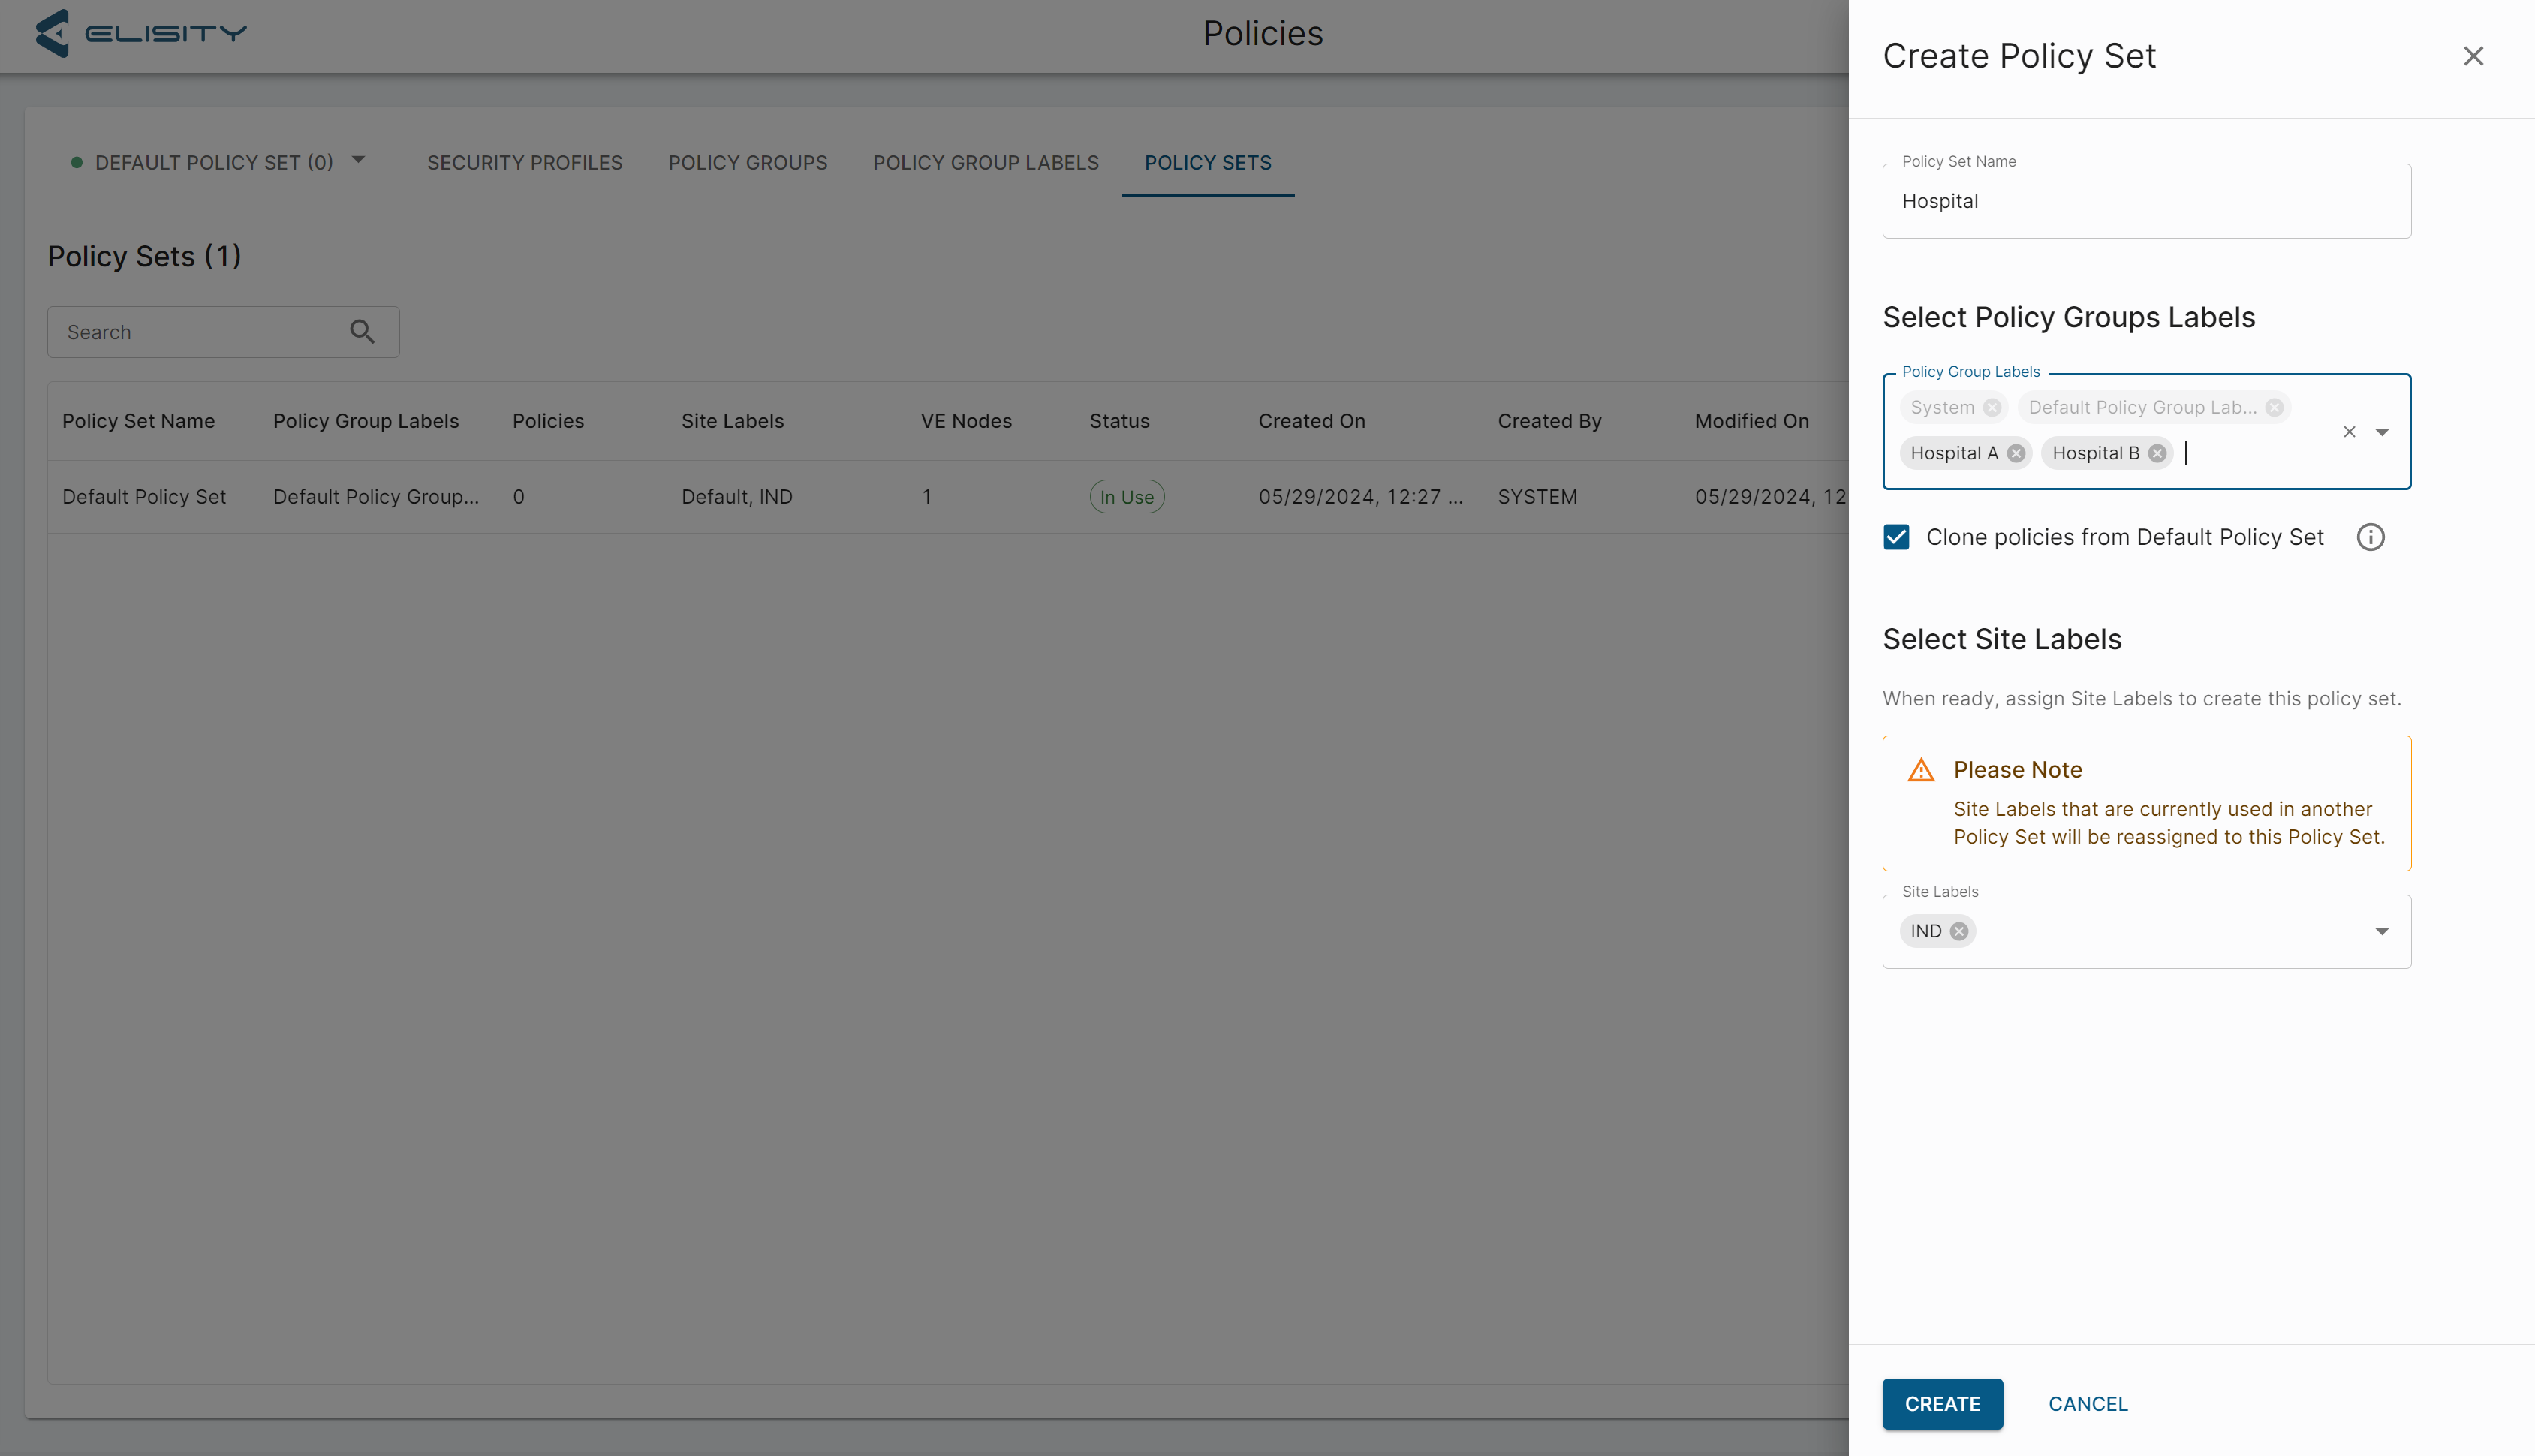Viewport: 2535px width, 1456px height.
Task: Click the Policy Set Name column header
Action: (x=138, y=421)
